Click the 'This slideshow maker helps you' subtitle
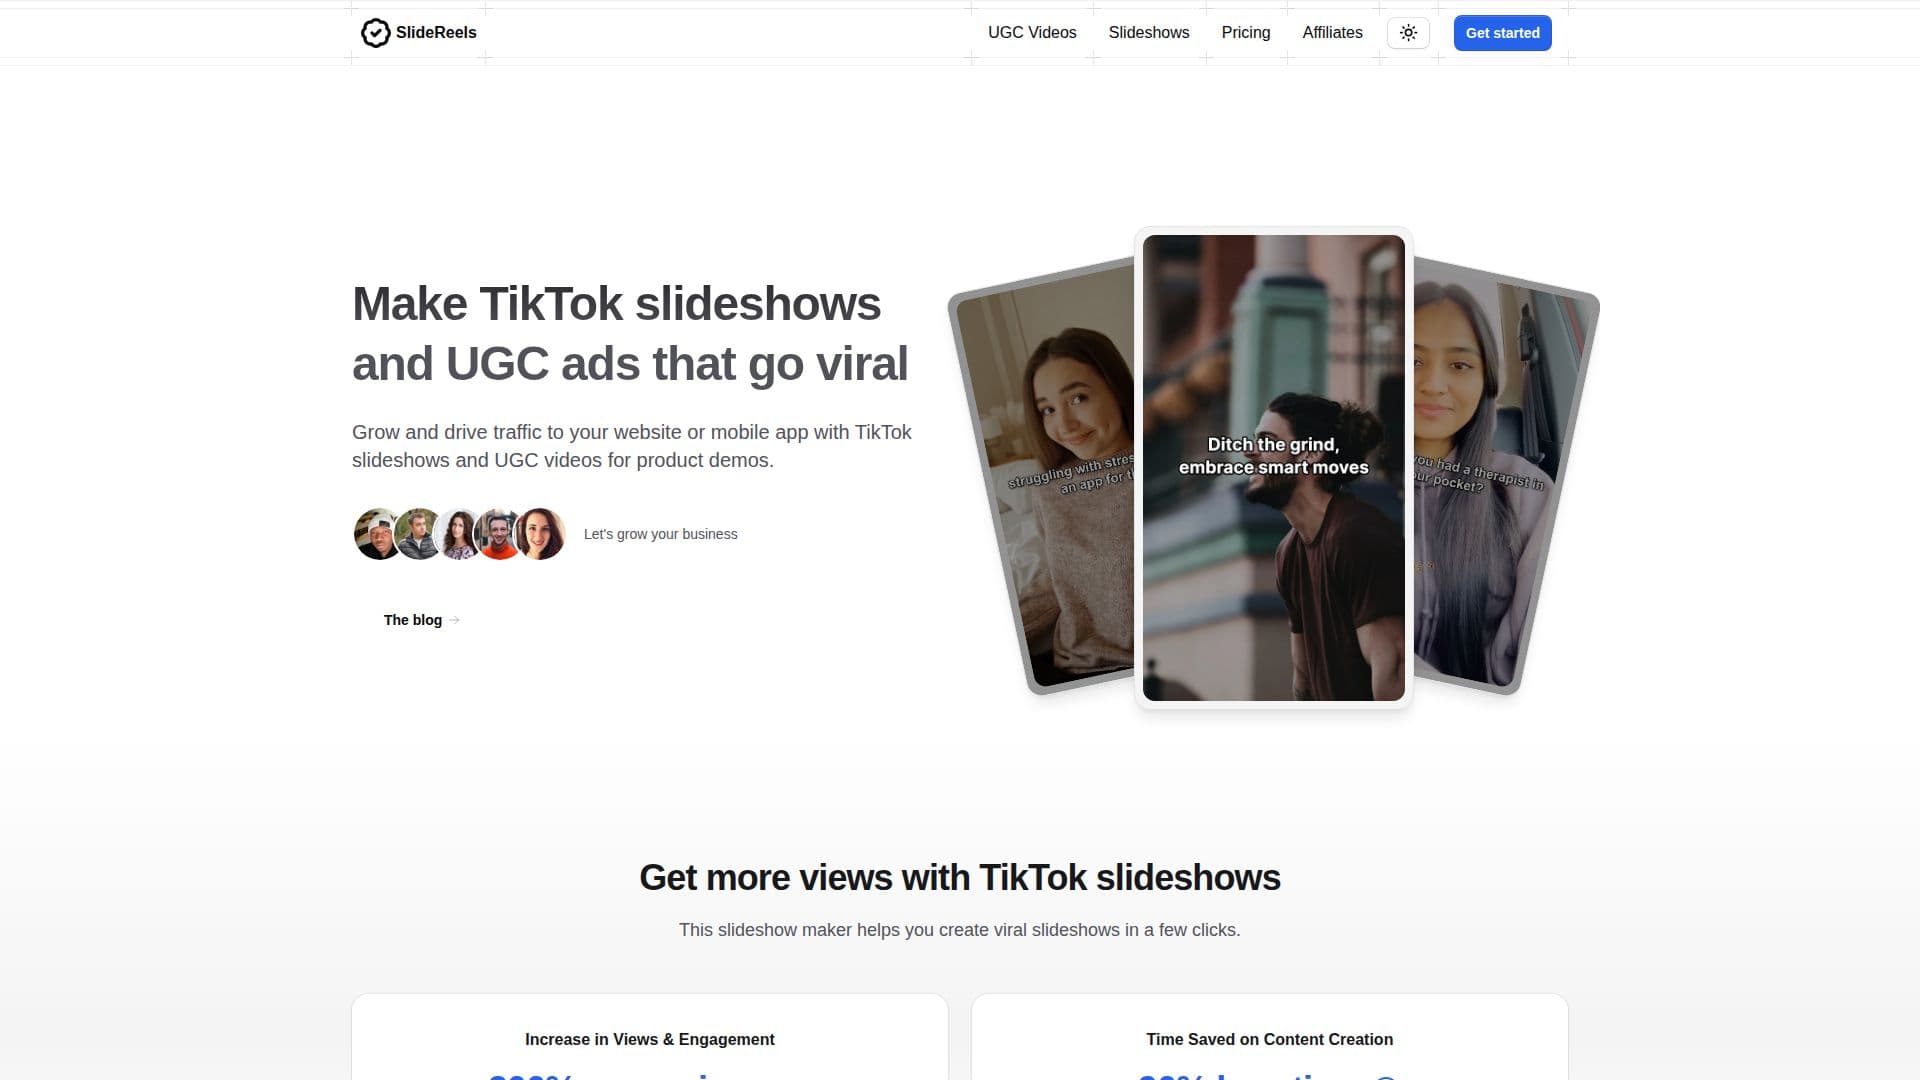The width and height of the screenshot is (1920, 1080). (x=960, y=930)
